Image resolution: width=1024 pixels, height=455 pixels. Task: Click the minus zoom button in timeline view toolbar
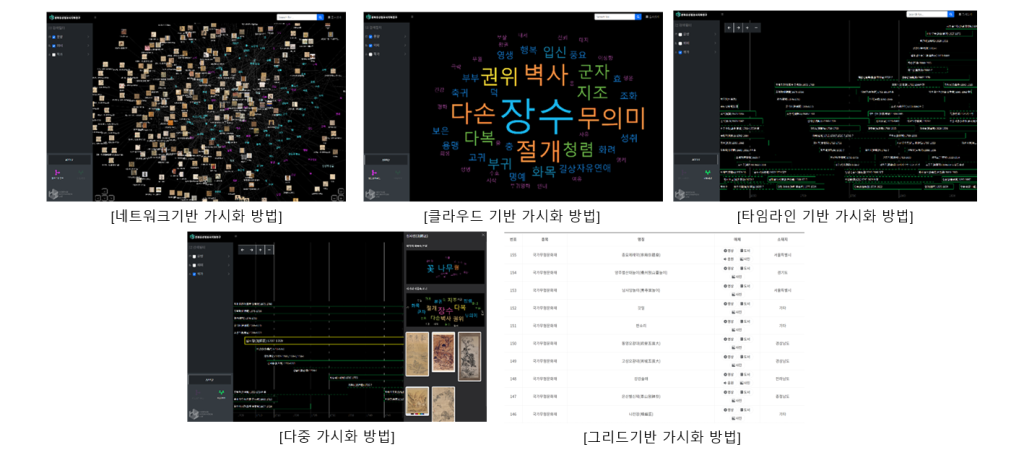click(x=756, y=28)
